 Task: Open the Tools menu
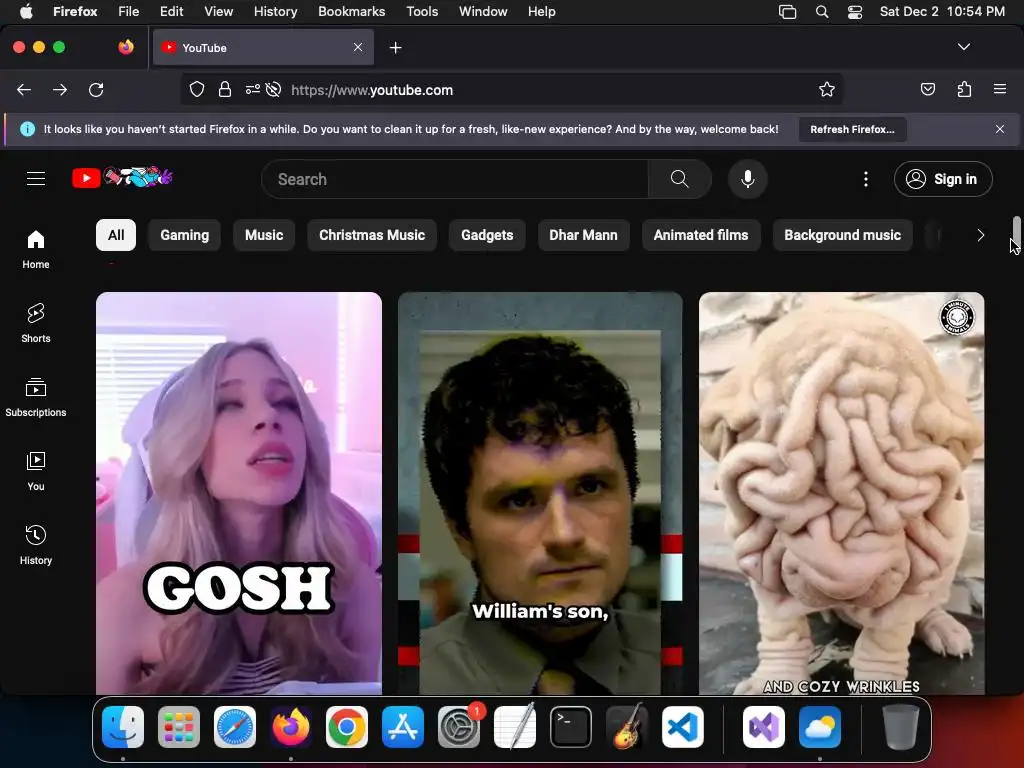(422, 11)
